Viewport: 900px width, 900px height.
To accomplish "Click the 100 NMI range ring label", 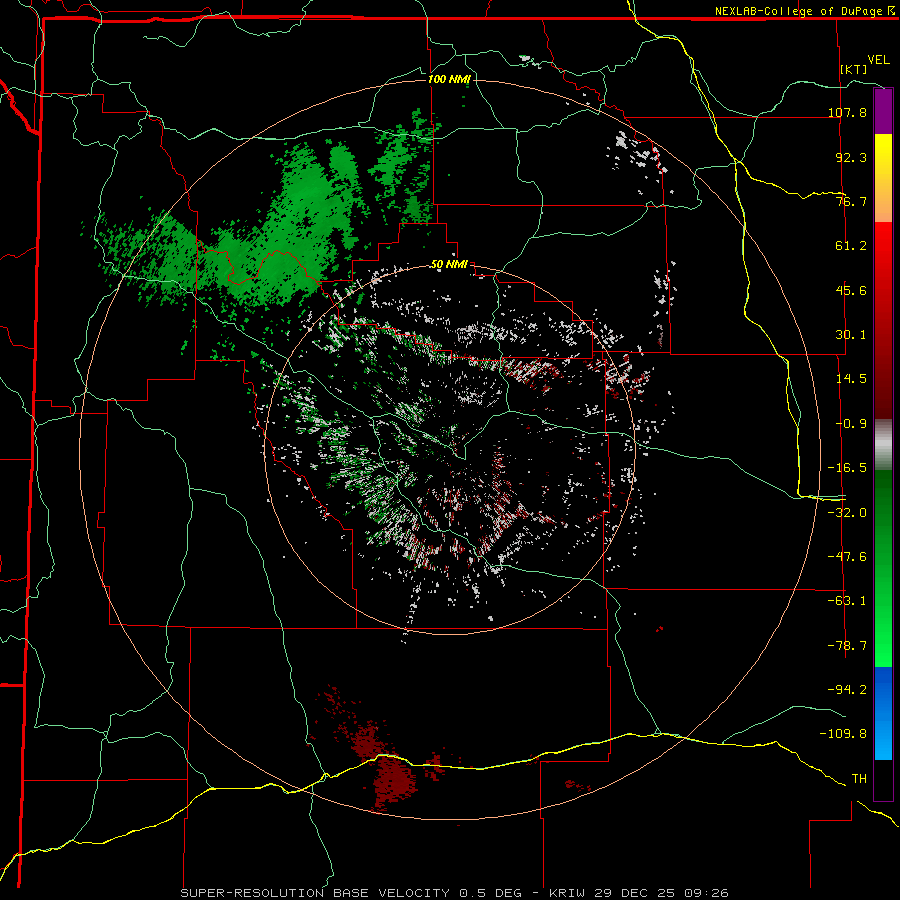I will coord(449,79).
